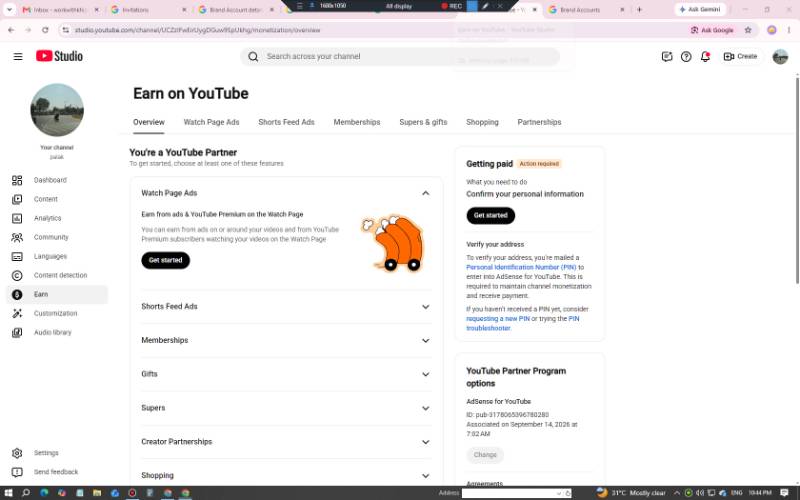Click the search magnifier icon
The width and height of the screenshot is (800, 500).
tap(253, 57)
